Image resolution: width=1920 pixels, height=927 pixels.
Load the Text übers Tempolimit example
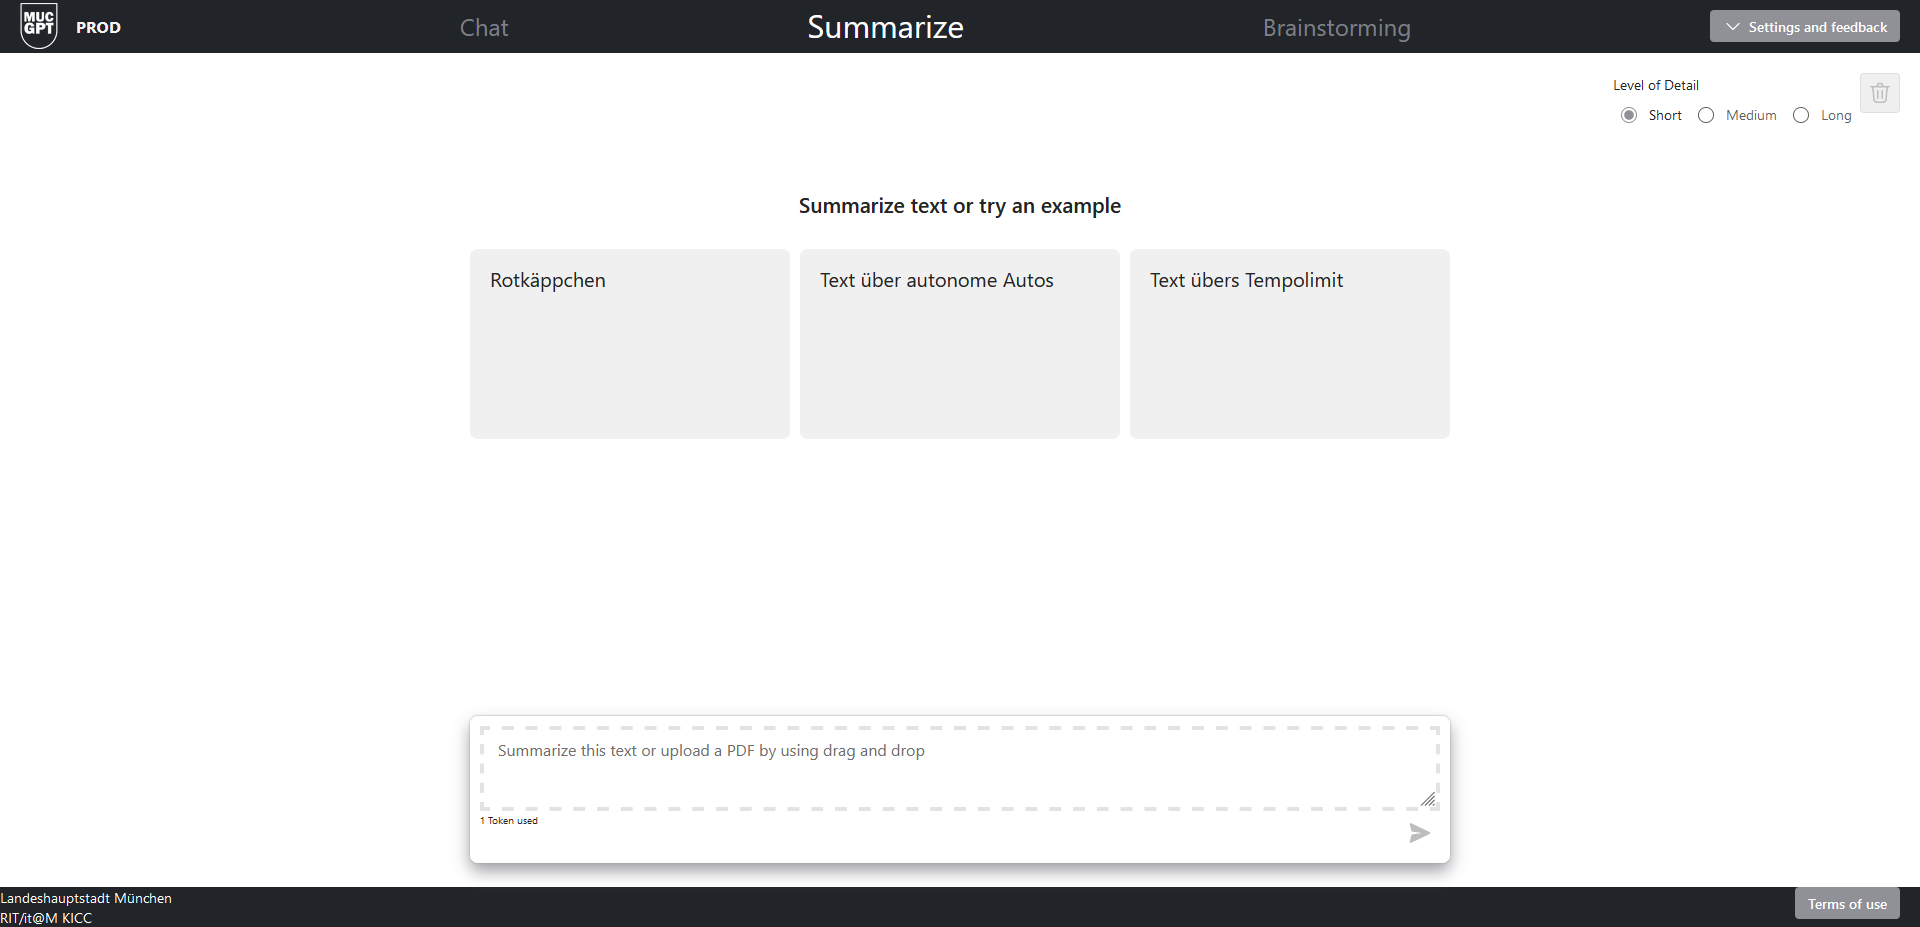click(1289, 343)
